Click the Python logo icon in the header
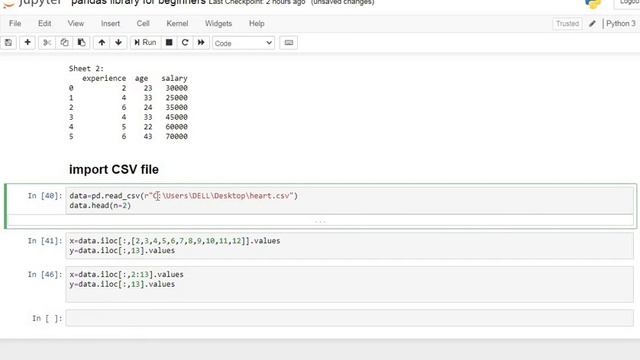Viewport: 640px width, 360px height. (593, 3)
